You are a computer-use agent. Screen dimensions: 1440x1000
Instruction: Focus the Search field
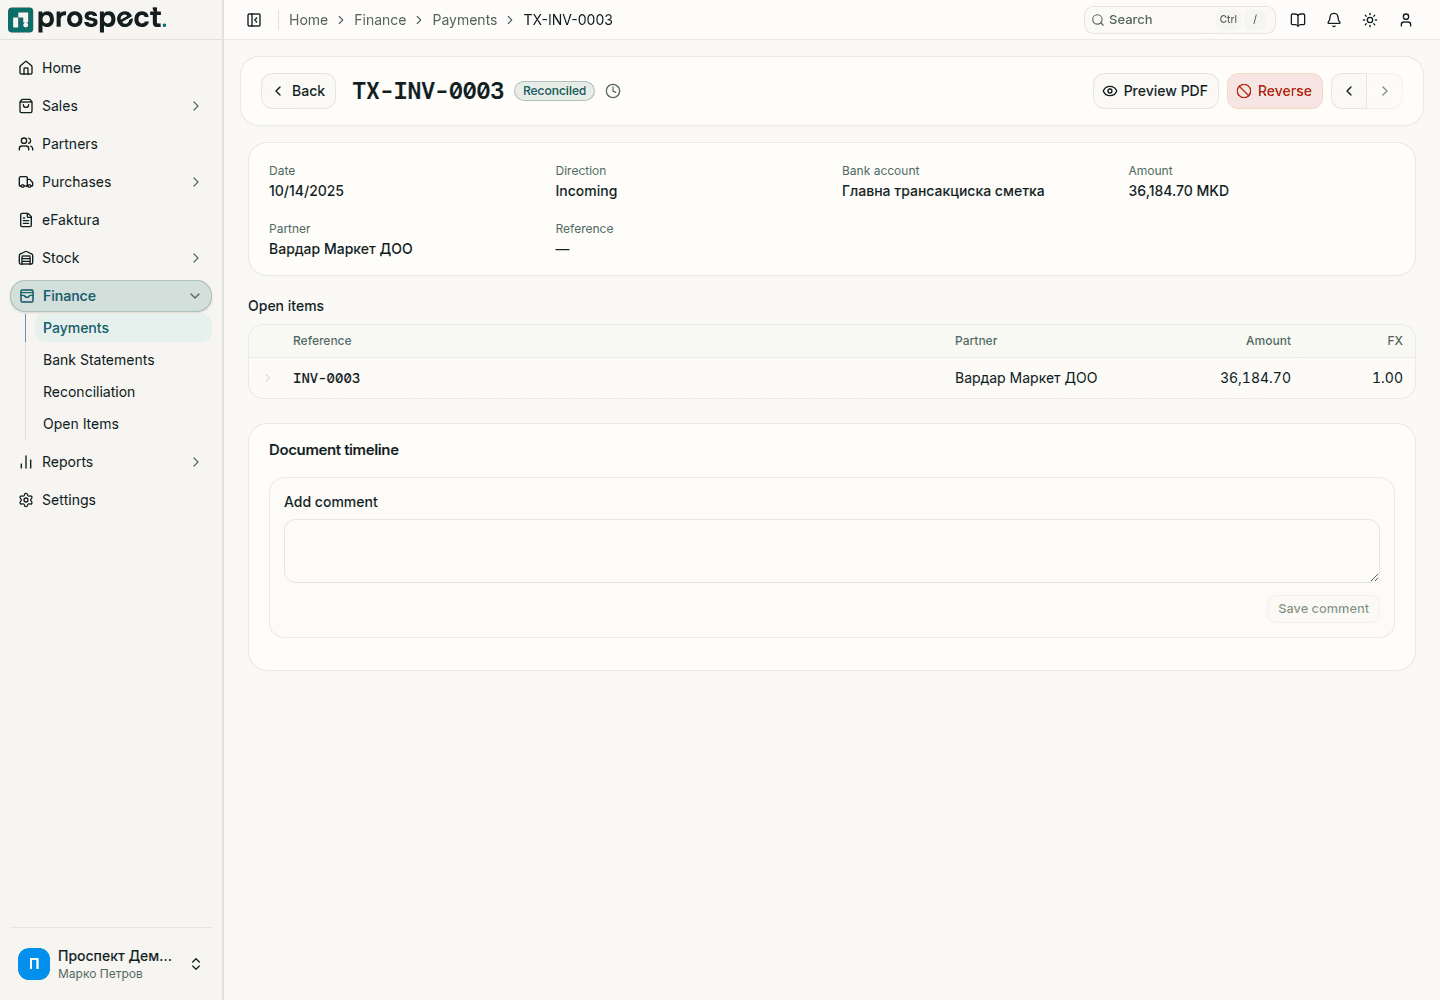[x=1180, y=20]
